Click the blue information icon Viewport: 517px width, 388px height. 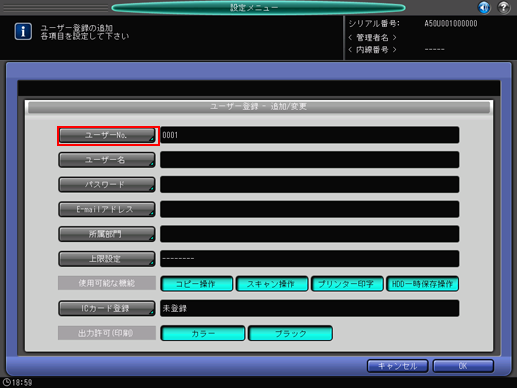(x=23, y=32)
